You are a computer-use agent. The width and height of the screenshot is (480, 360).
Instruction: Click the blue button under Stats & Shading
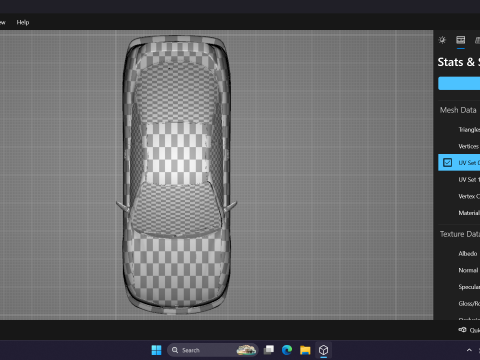[459, 83]
